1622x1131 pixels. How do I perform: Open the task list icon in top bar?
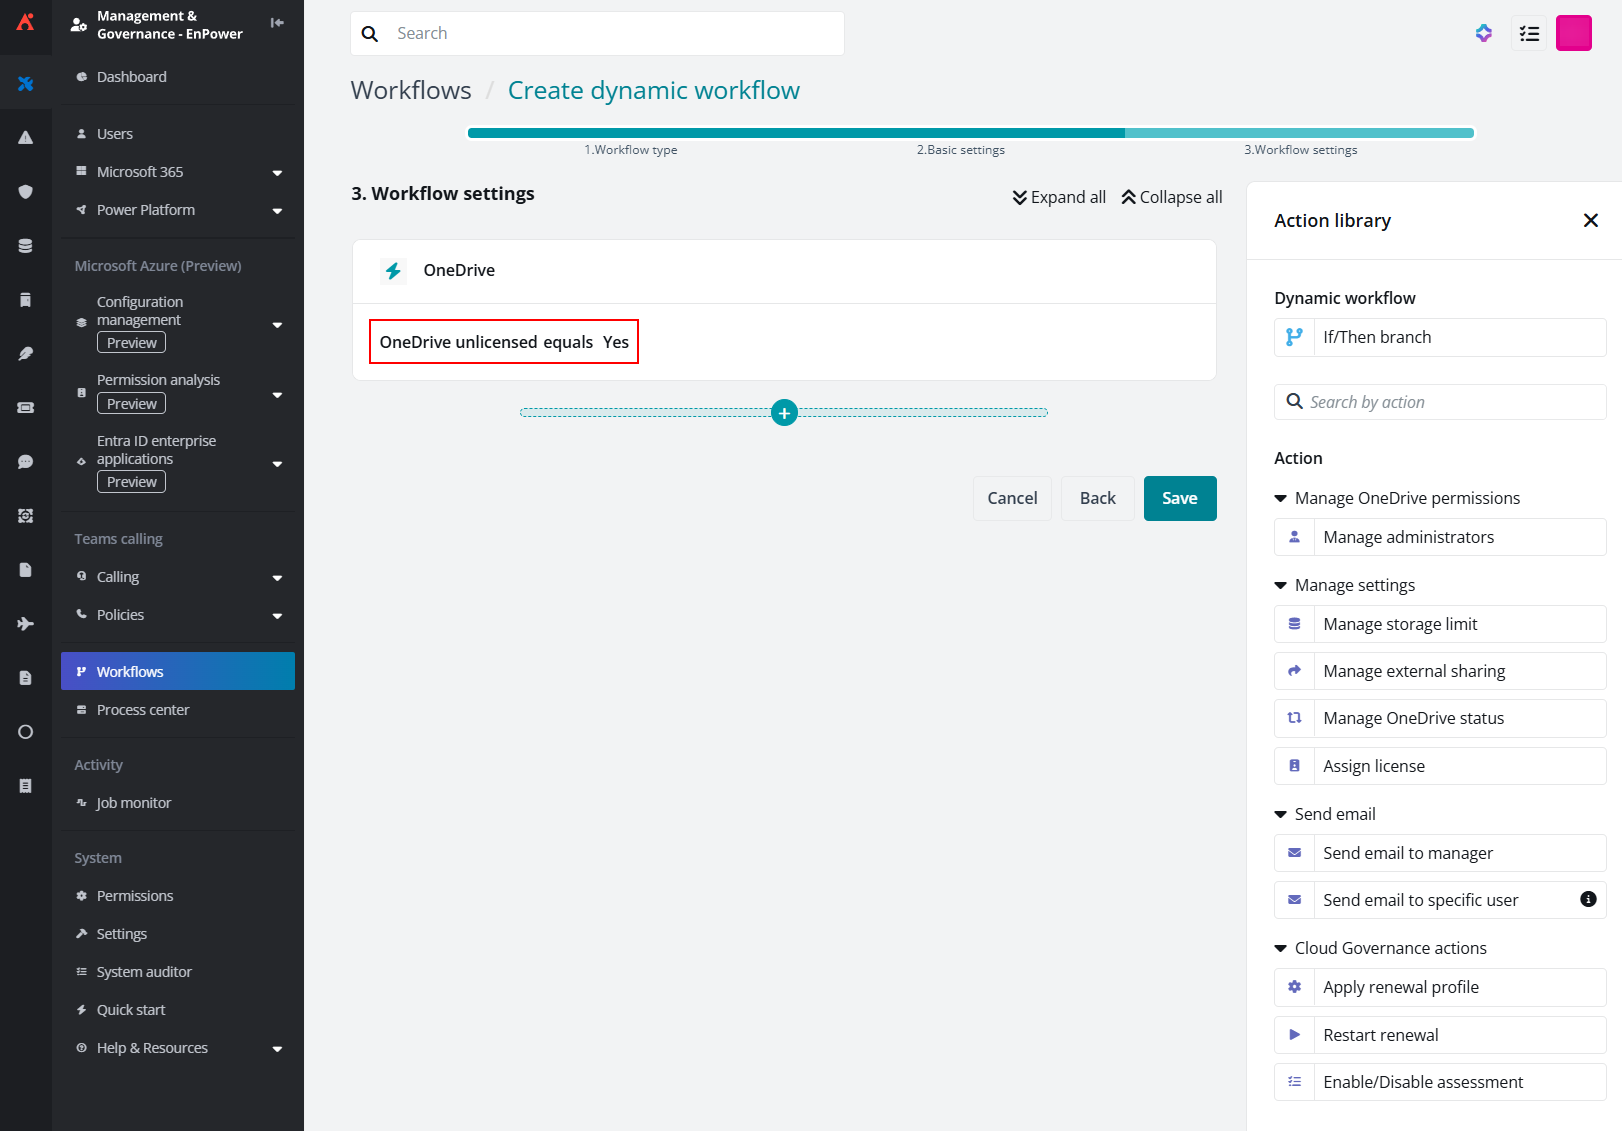click(x=1529, y=34)
